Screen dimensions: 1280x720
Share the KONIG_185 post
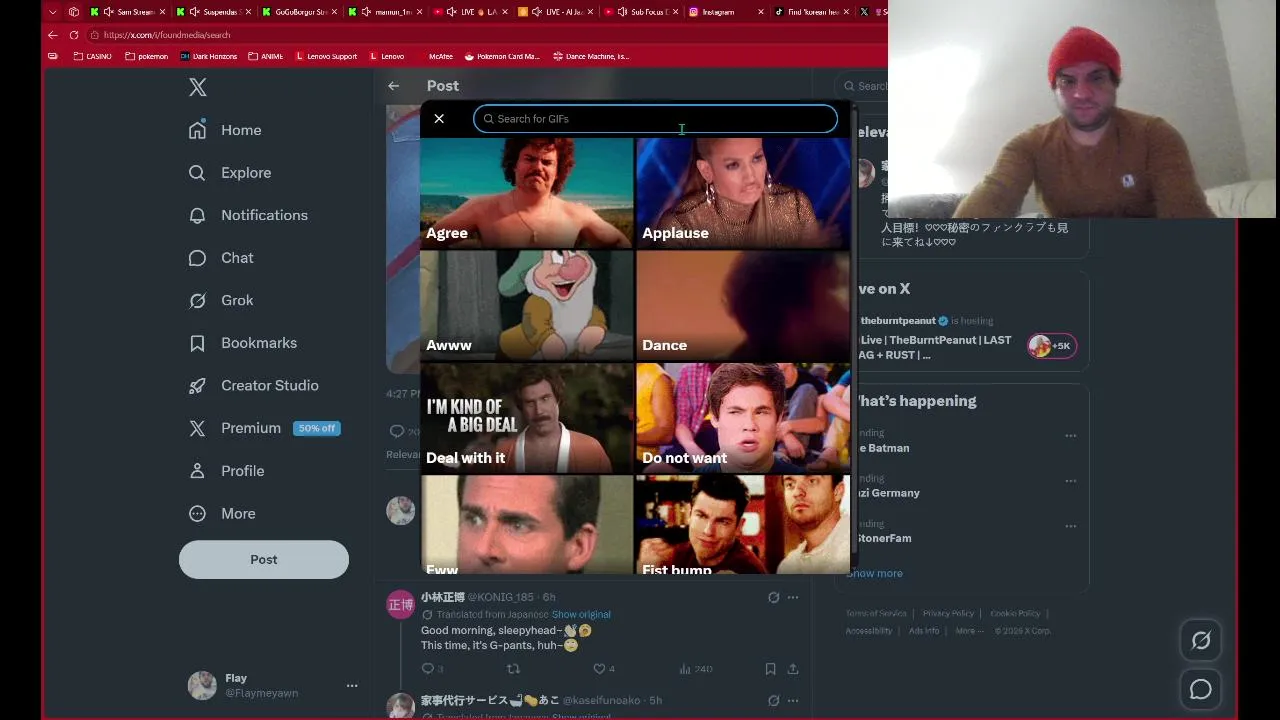pyautogui.click(x=793, y=668)
